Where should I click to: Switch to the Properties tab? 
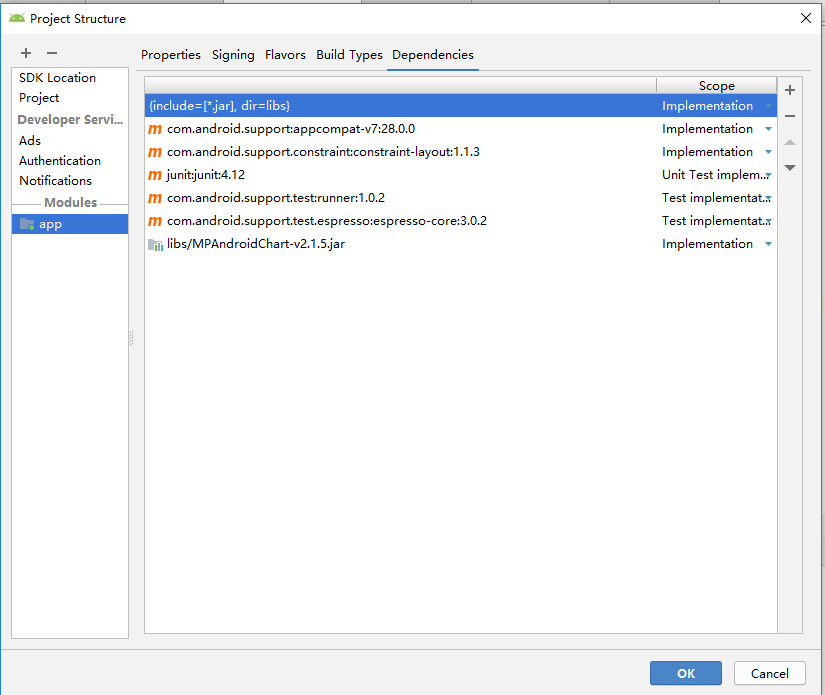click(x=170, y=55)
